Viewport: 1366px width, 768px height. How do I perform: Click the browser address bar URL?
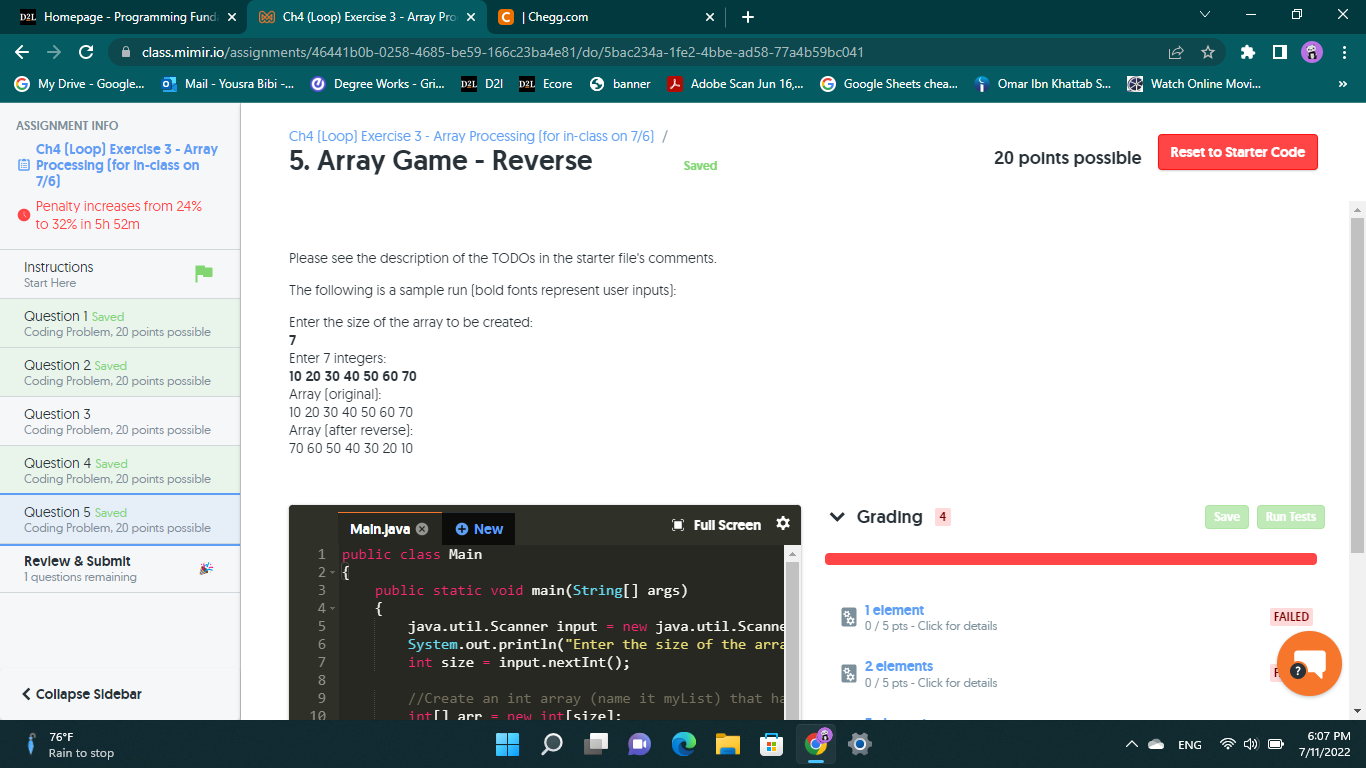pyautogui.click(x=502, y=52)
